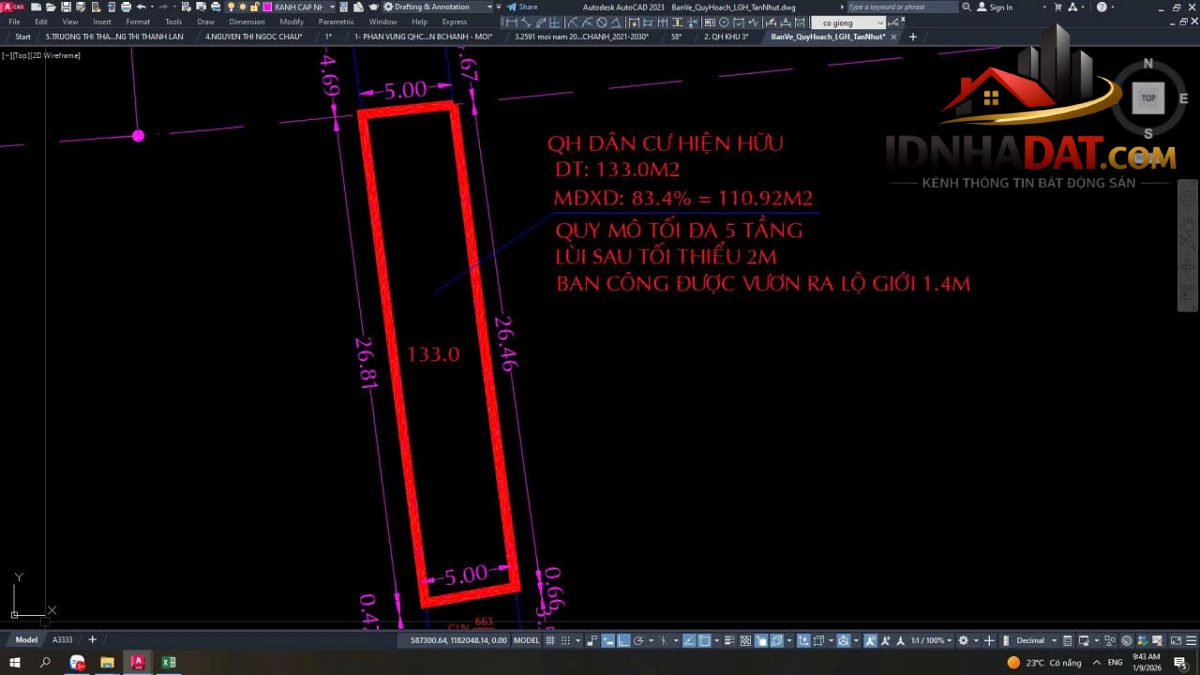The image size is (1200, 675).
Task: Toggle MODEL space button in status bar
Action: click(x=526, y=640)
